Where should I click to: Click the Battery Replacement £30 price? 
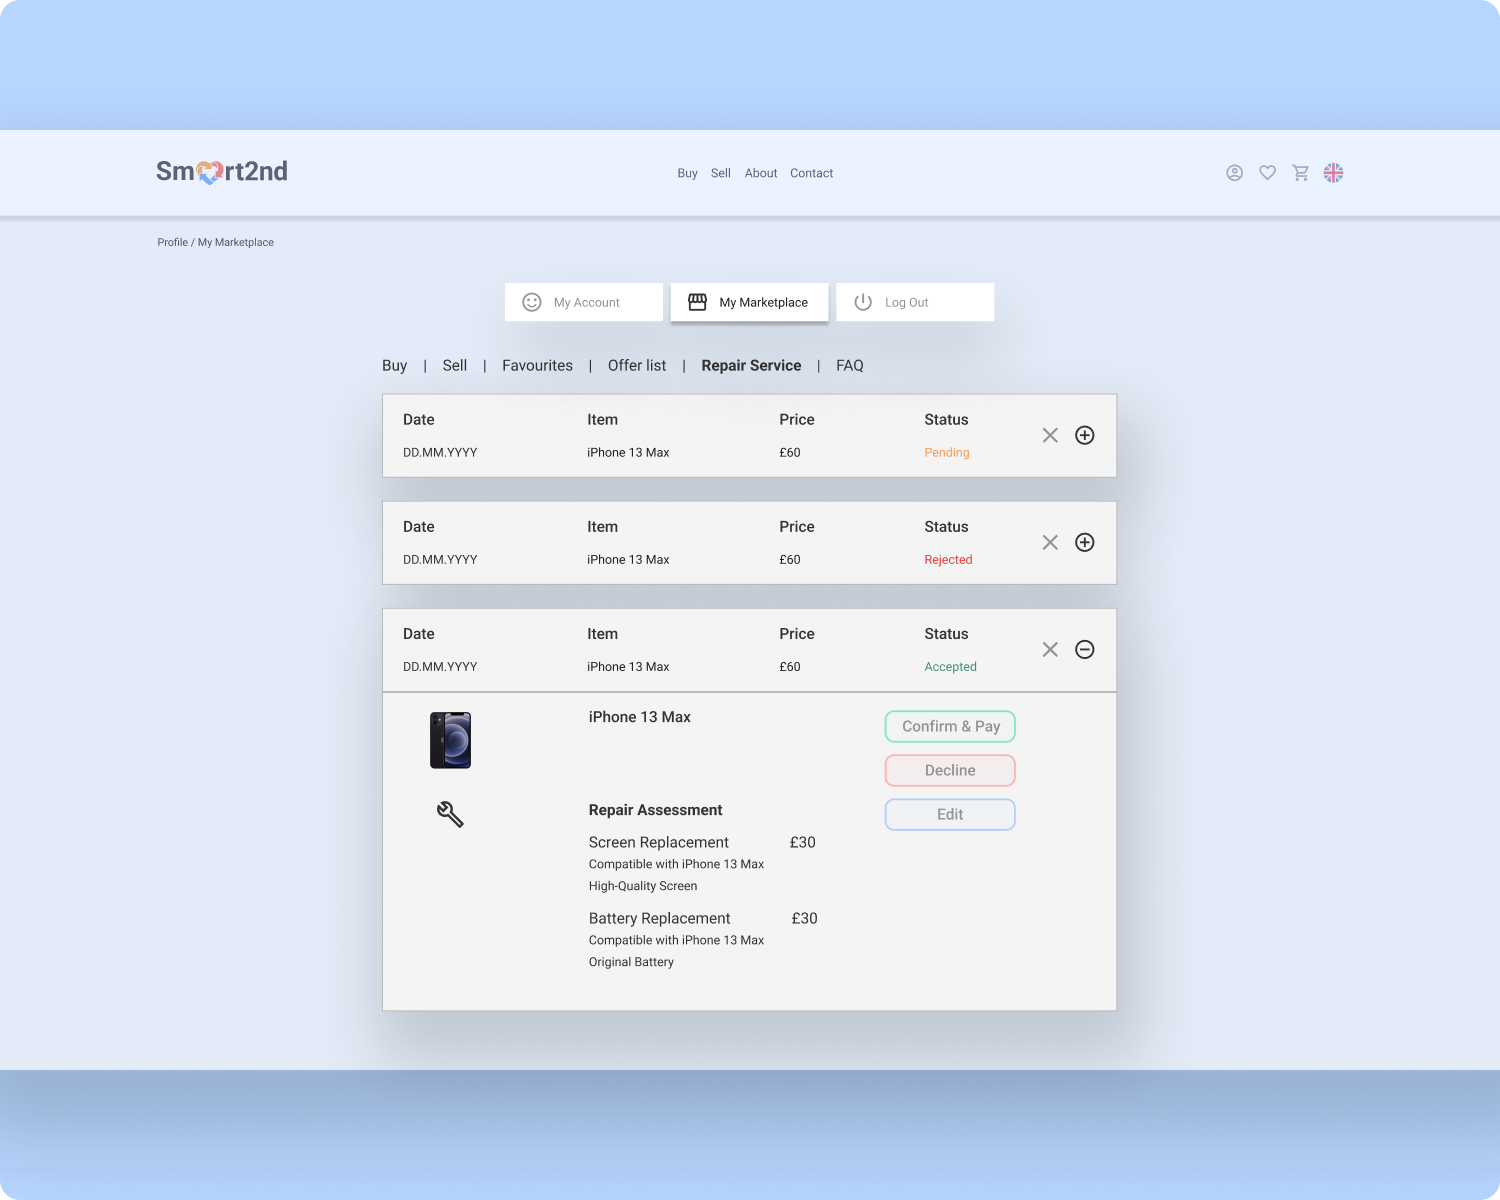[x=805, y=918]
